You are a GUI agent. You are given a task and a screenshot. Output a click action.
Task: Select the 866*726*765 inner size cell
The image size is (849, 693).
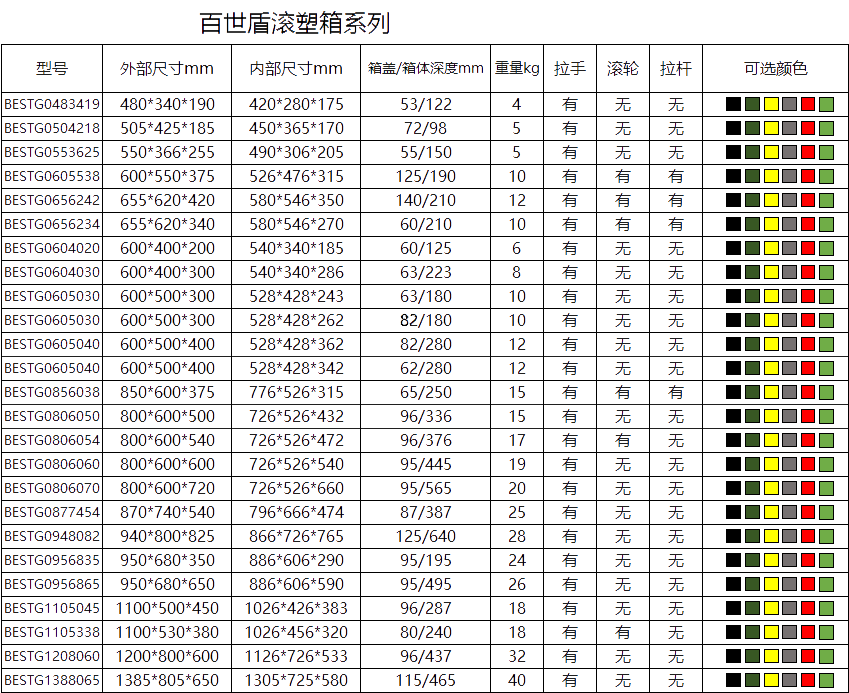296,536
